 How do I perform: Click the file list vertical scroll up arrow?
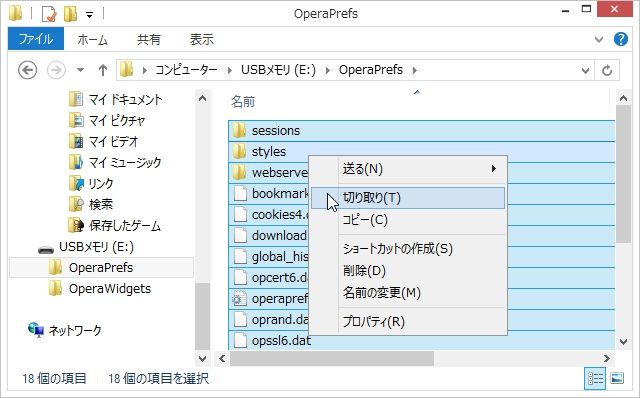point(623,98)
